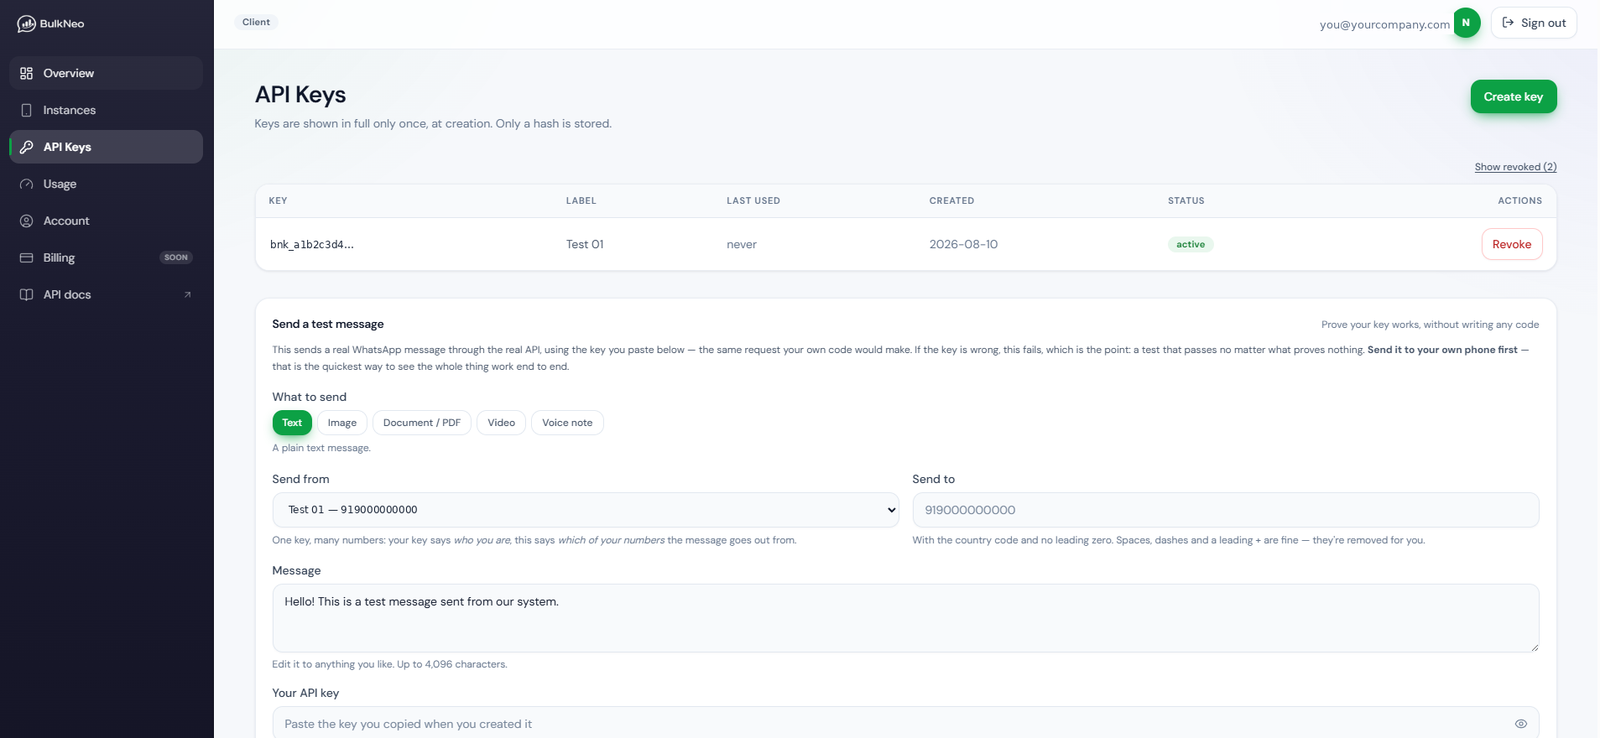Open the Instances page in the sidebar
The image size is (1600, 738).
[x=106, y=110]
